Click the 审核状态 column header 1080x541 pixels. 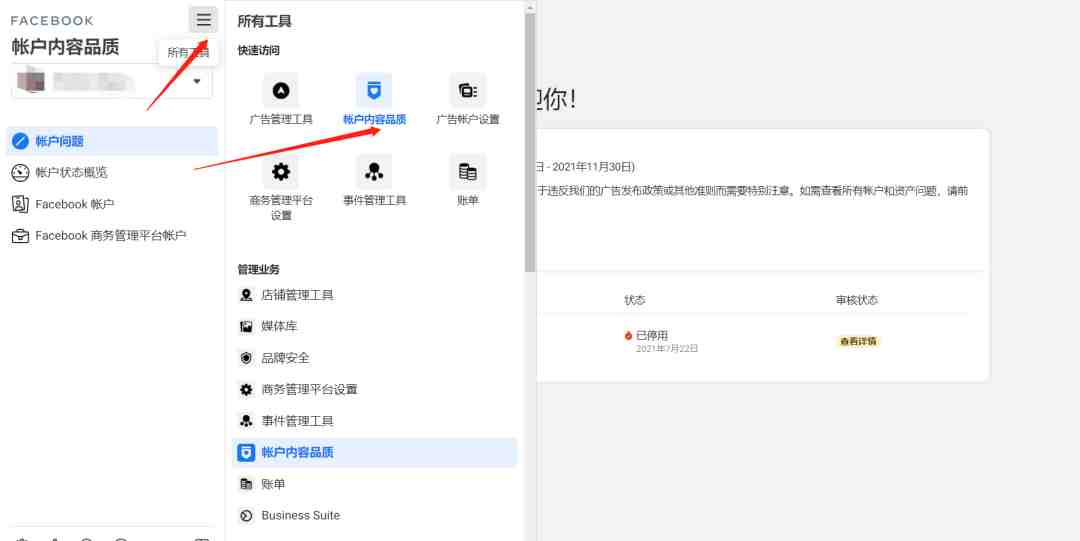pos(857,300)
